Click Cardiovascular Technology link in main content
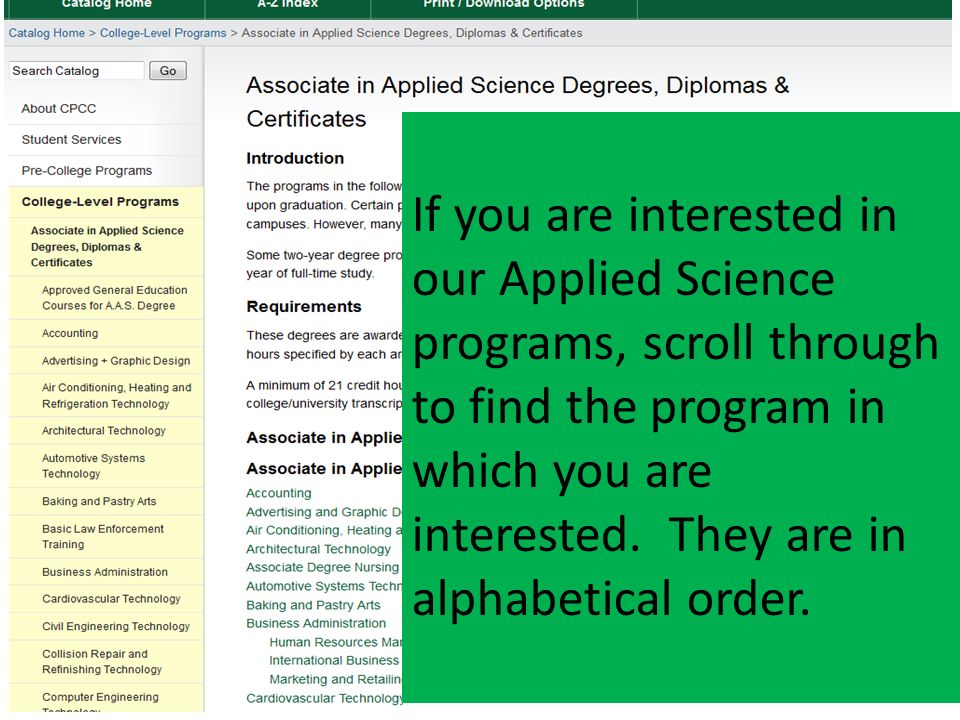The image size is (960, 720). pos(324,699)
